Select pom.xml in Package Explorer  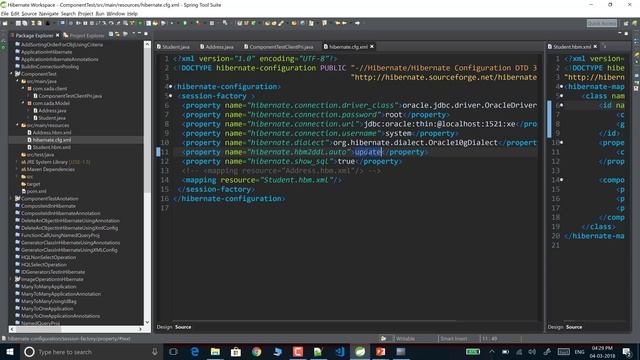(37, 191)
